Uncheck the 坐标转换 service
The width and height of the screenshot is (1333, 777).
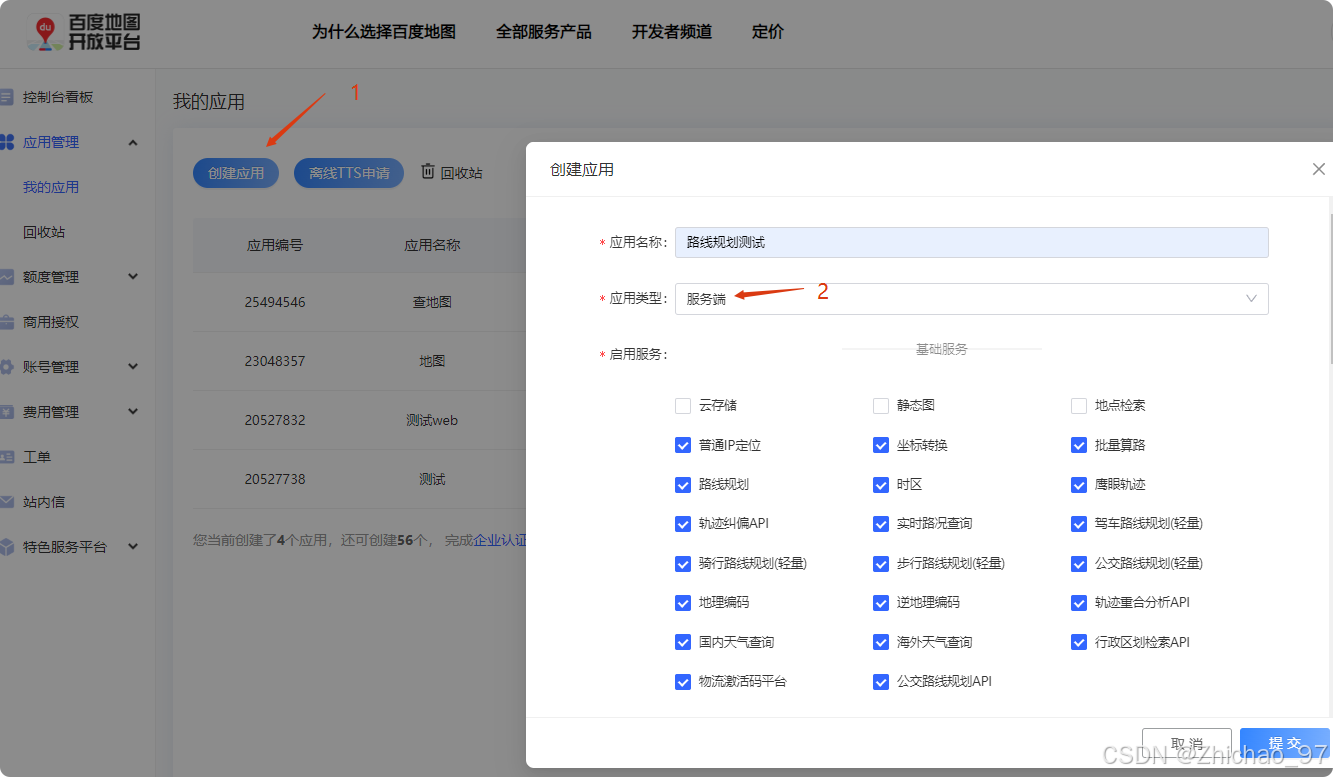pos(881,445)
